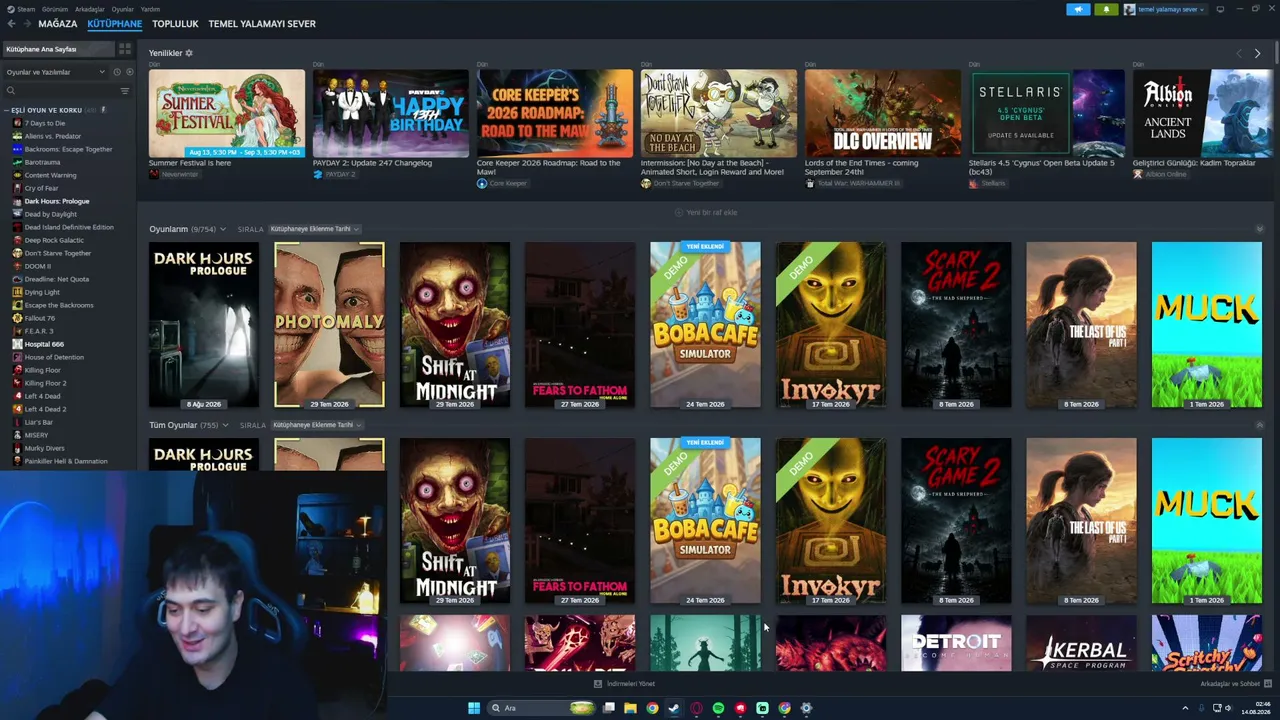Open the Görünüm menu

55,9
